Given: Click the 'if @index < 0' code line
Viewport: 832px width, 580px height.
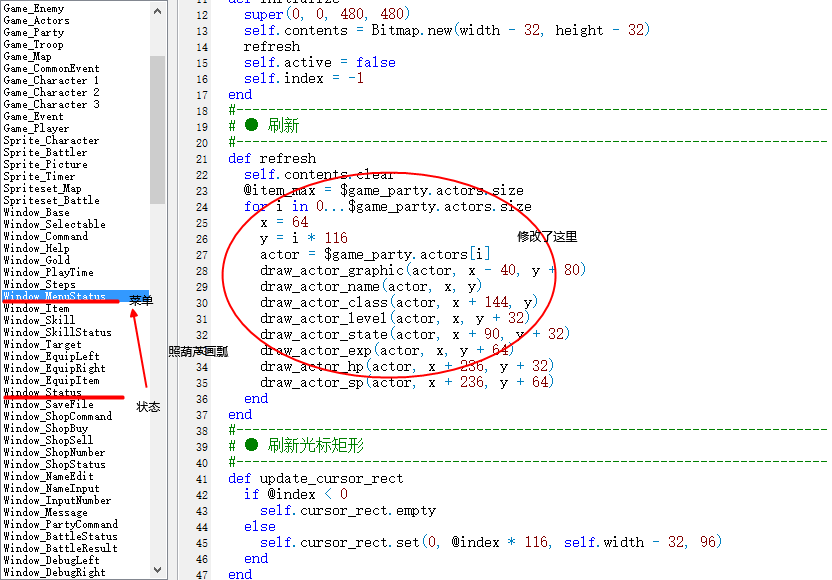Looking at the screenshot, I should (x=296, y=495).
